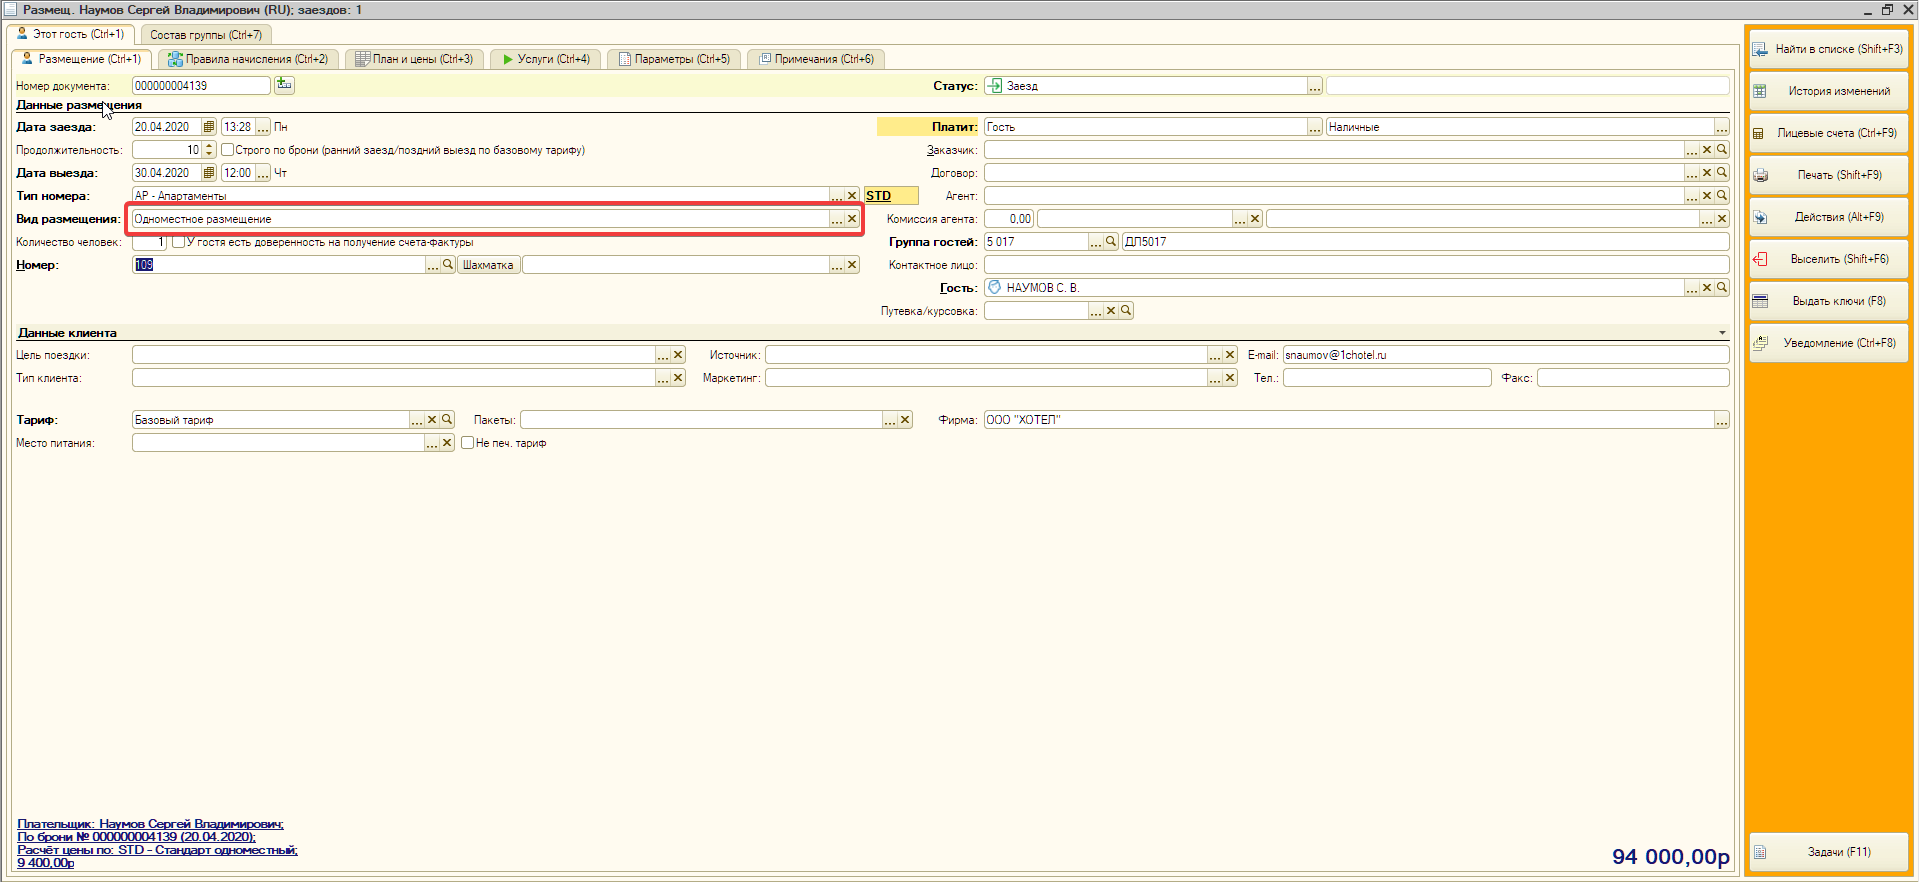Open search for Агент field
This screenshot has height=882, width=1920.
coord(1722,196)
